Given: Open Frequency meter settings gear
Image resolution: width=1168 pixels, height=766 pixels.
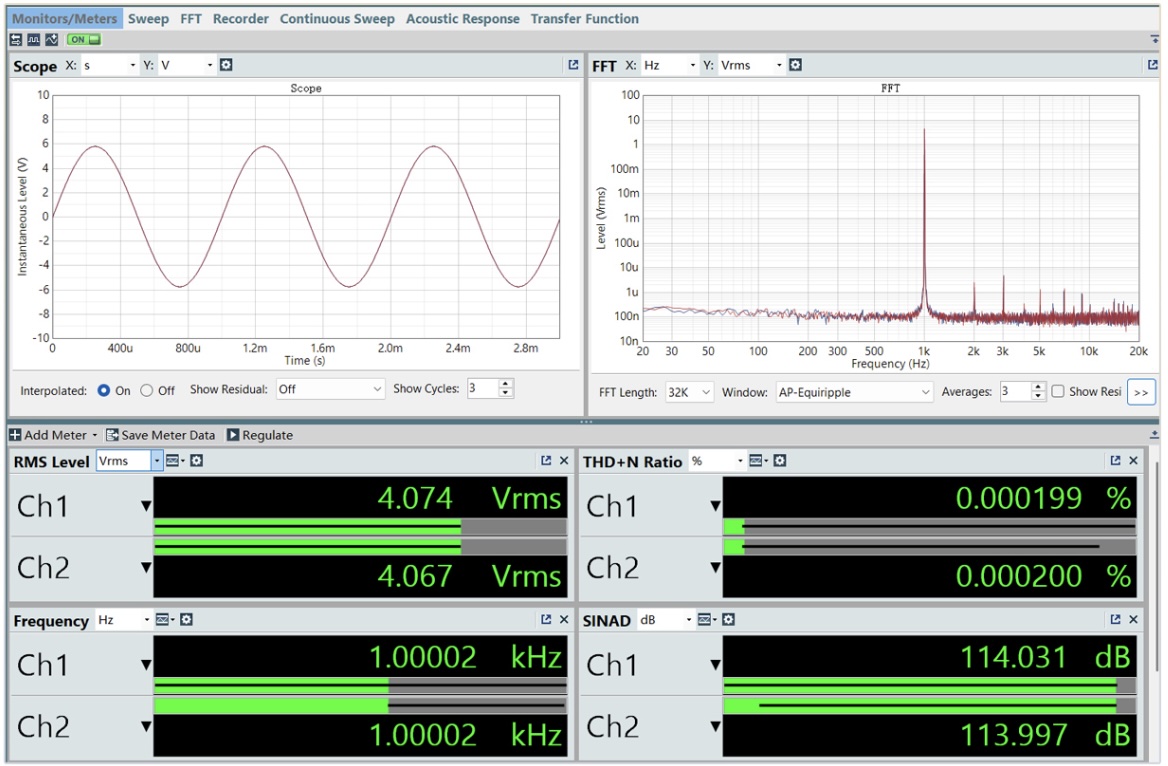Looking at the screenshot, I should coord(186,619).
